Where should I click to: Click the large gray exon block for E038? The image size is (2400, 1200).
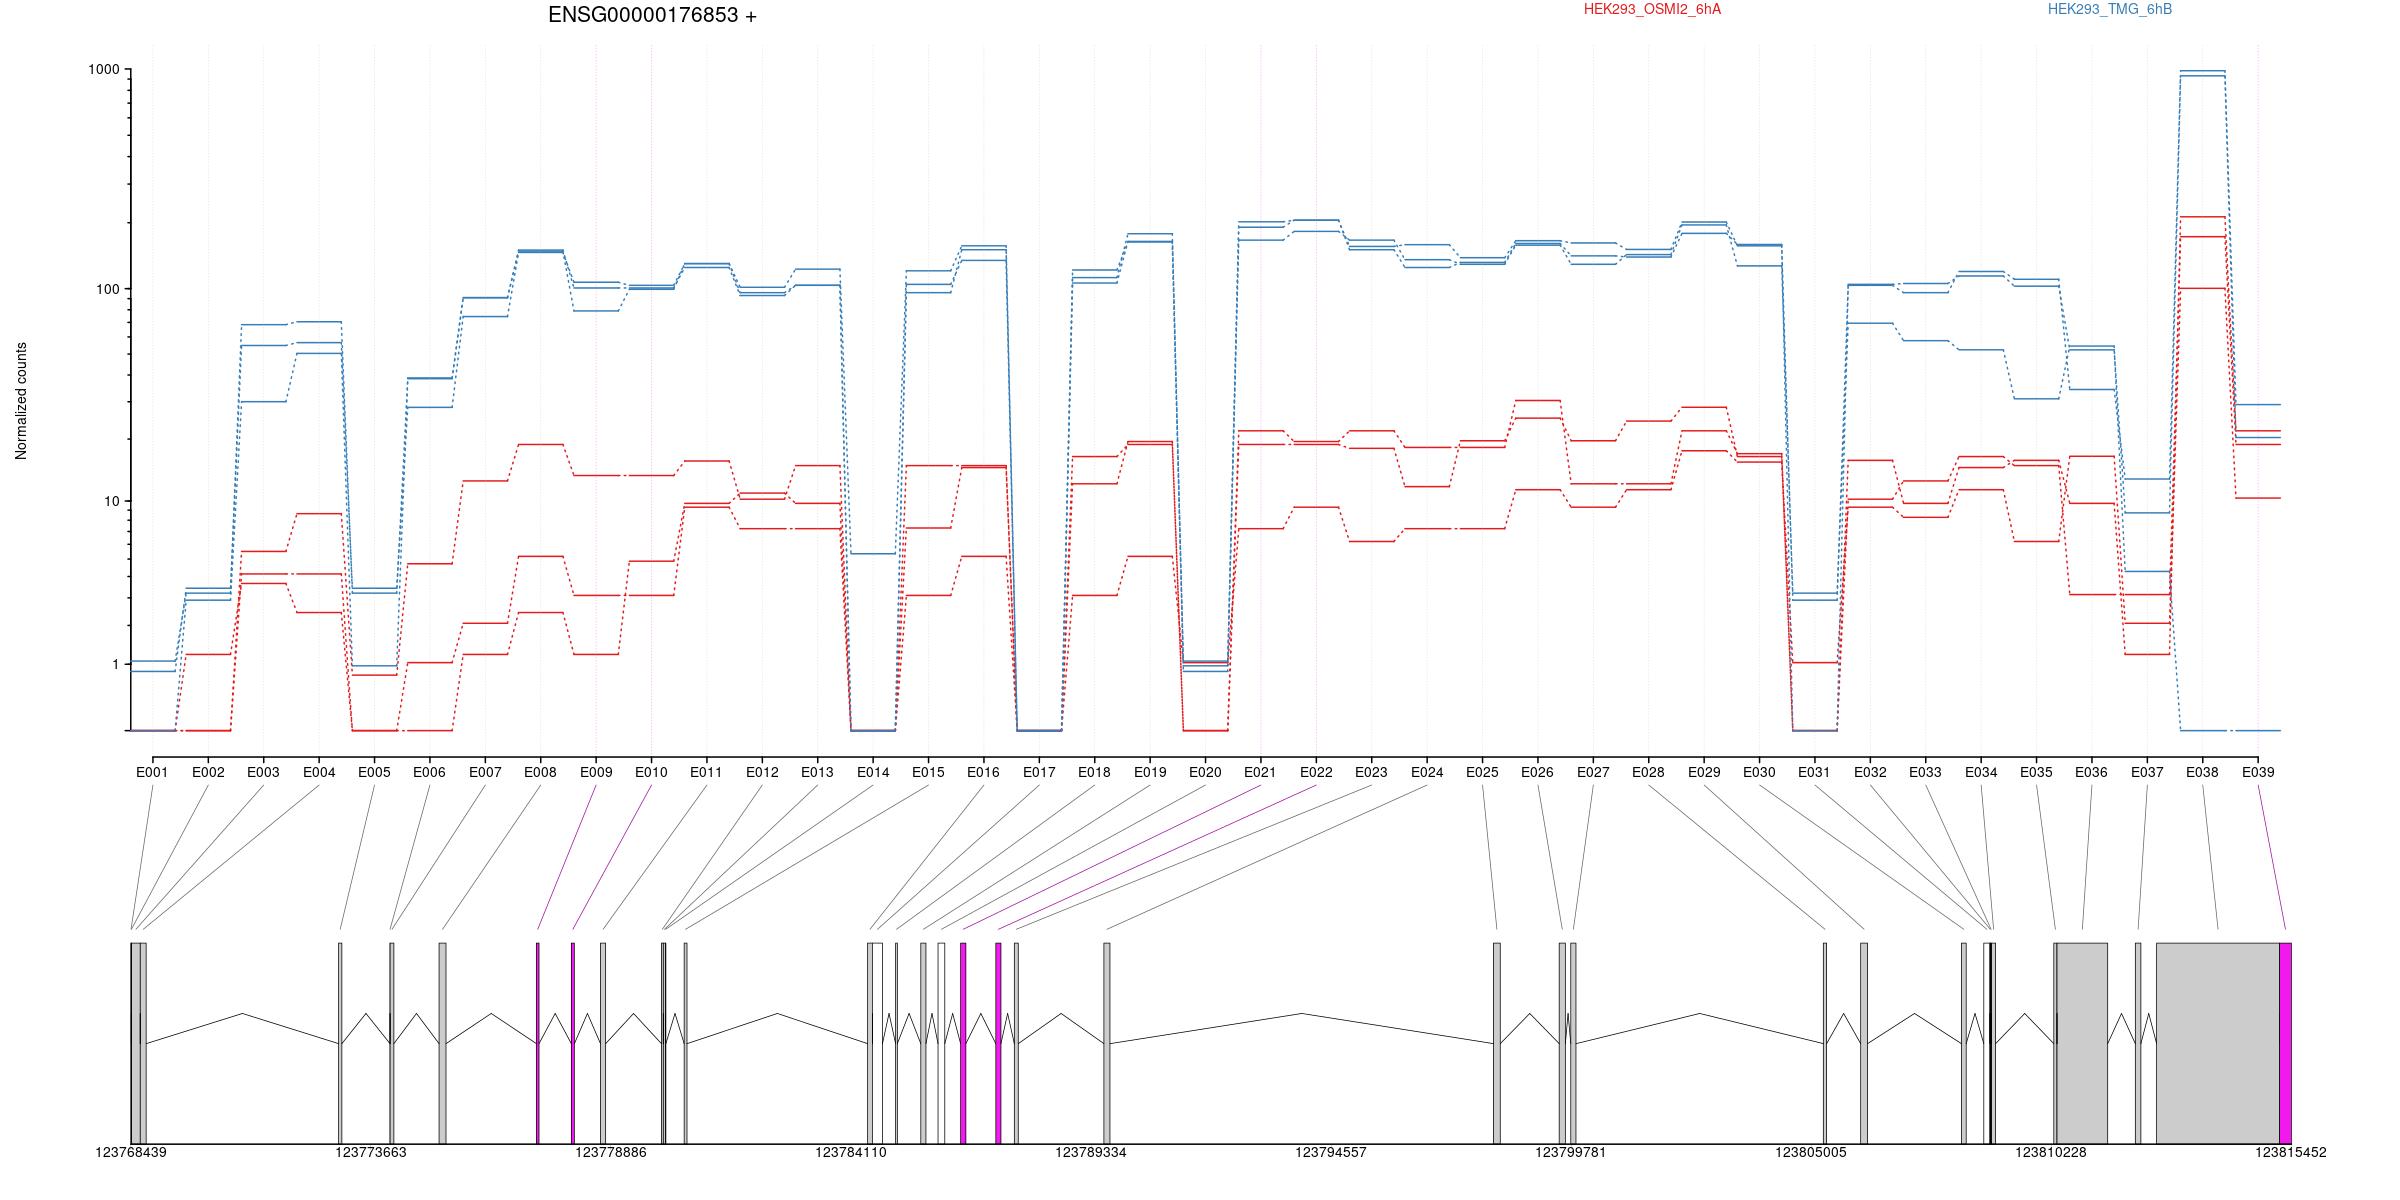[x=2218, y=1043]
